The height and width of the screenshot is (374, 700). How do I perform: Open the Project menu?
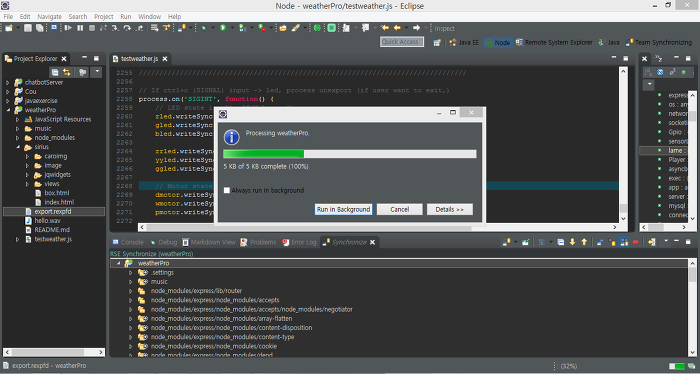click(104, 17)
